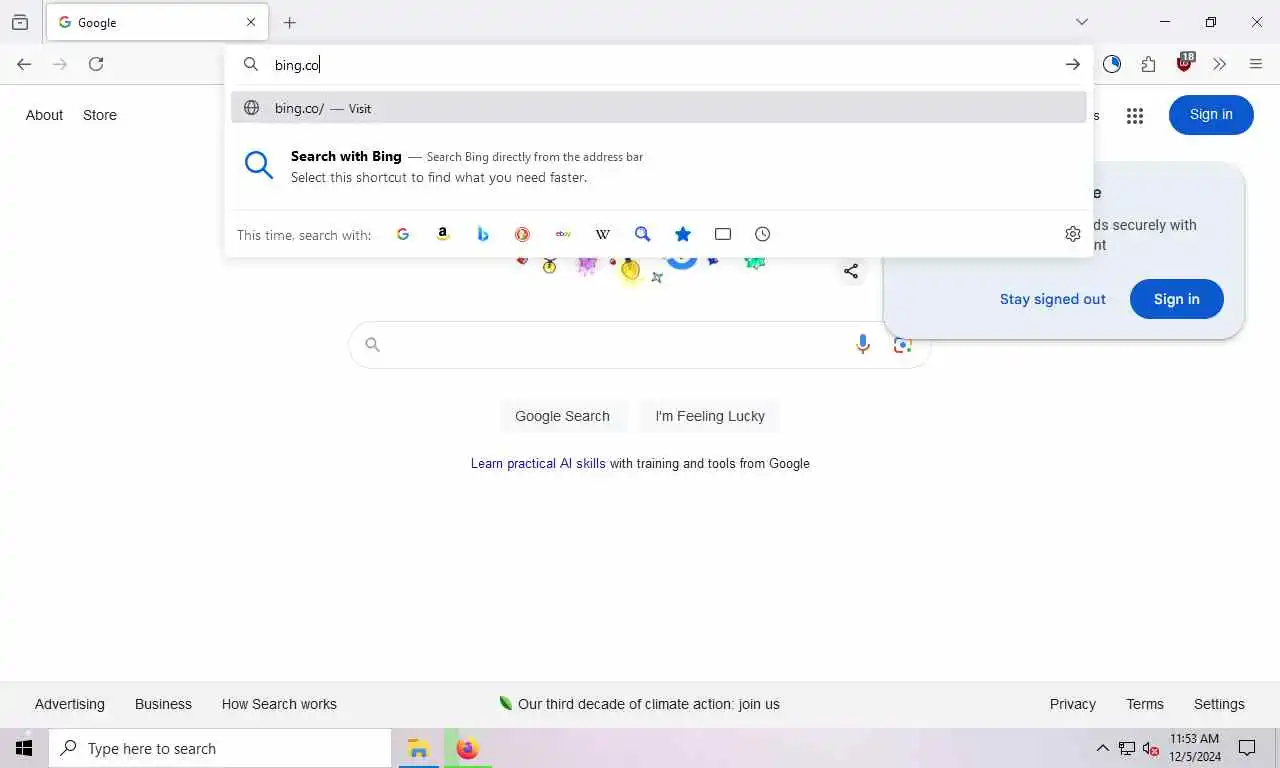
Task: Search this time with Bing
Action: 483,234
